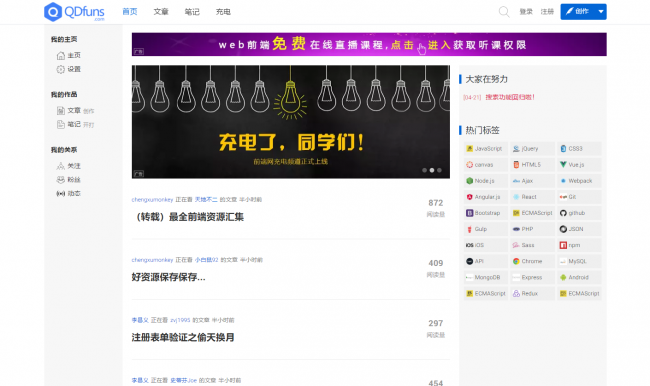
Task: Go to 充电 tab in top navigation
Action: pos(223,12)
